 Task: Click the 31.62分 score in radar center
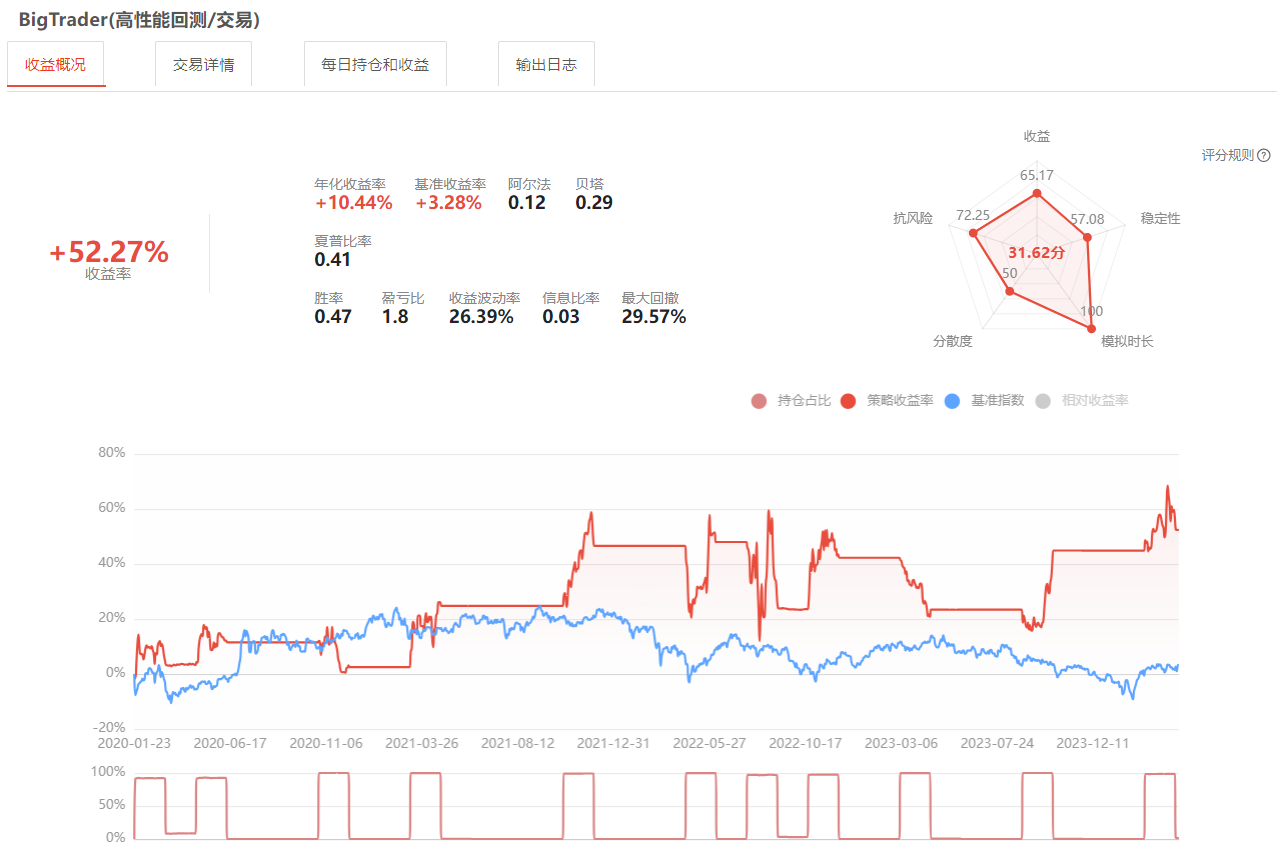[1036, 253]
